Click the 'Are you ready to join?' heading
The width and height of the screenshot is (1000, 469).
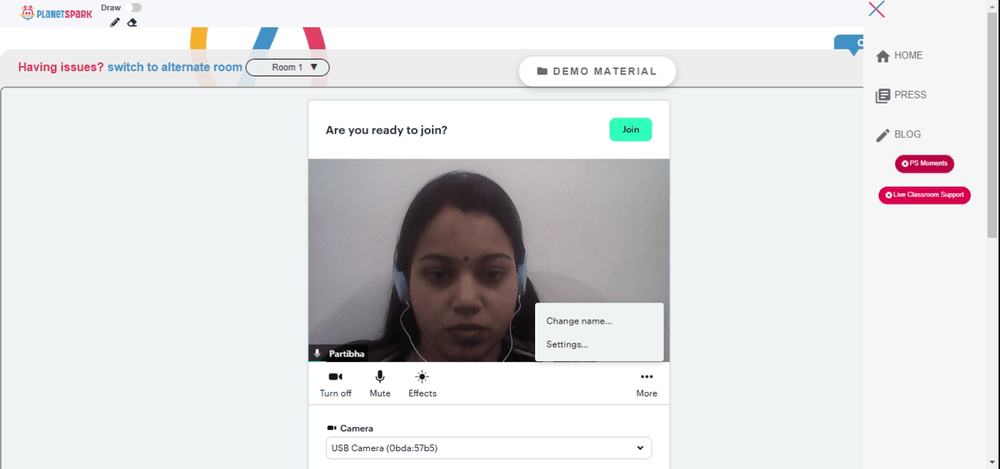point(386,130)
